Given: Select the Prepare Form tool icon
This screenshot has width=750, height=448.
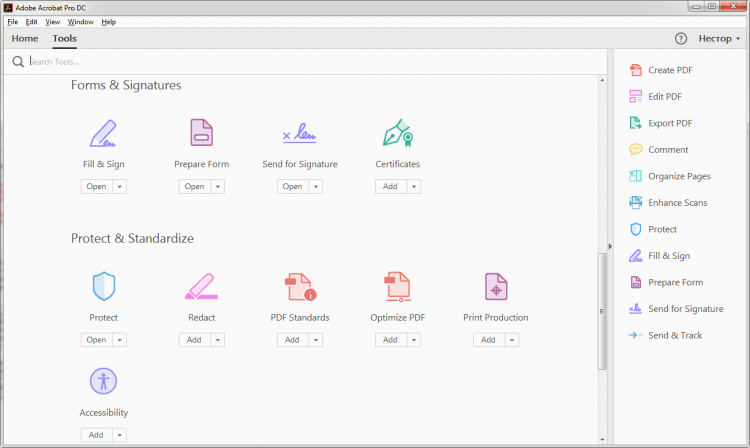Looking at the screenshot, I should click(x=201, y=132).
